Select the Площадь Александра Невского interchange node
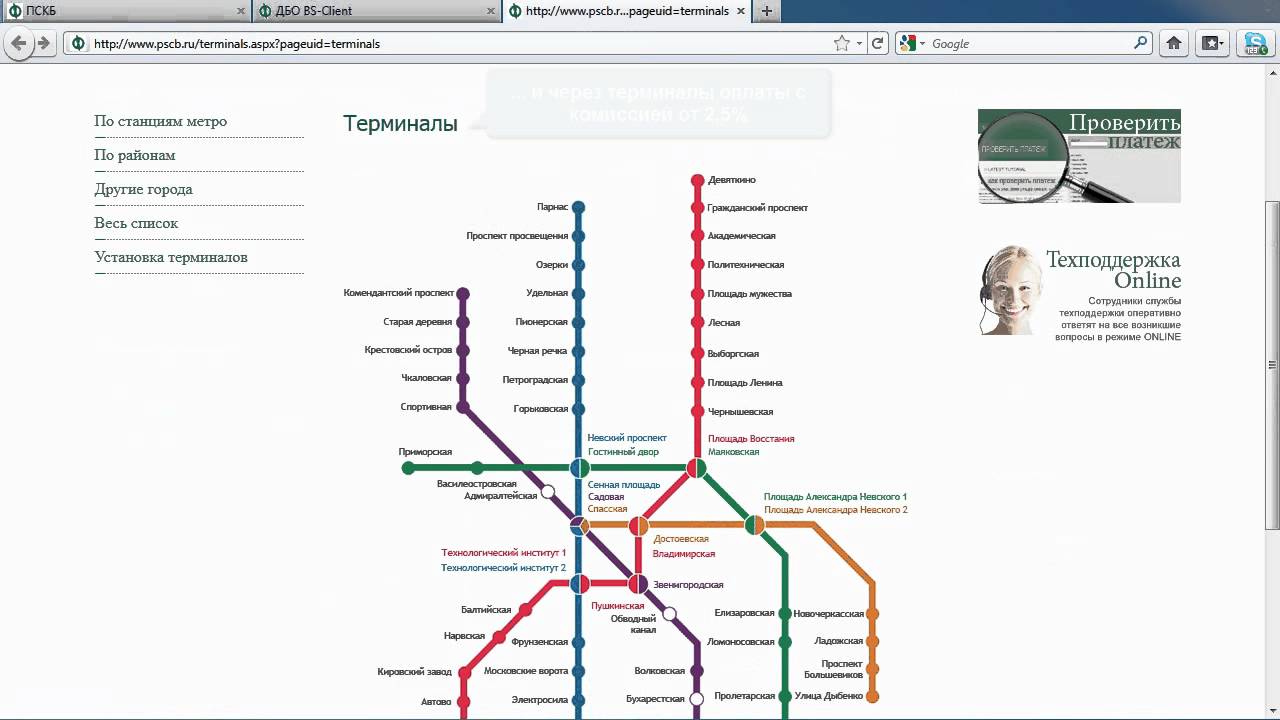This screenshot has width=1280, height=720. coord(755,525)
